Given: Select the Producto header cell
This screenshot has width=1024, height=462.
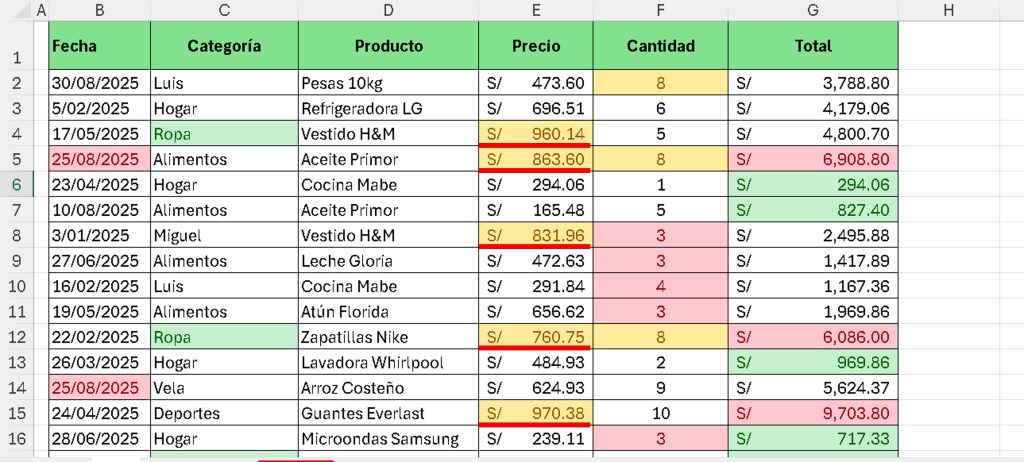Looking at the screenshot, I should coord(389,46).
